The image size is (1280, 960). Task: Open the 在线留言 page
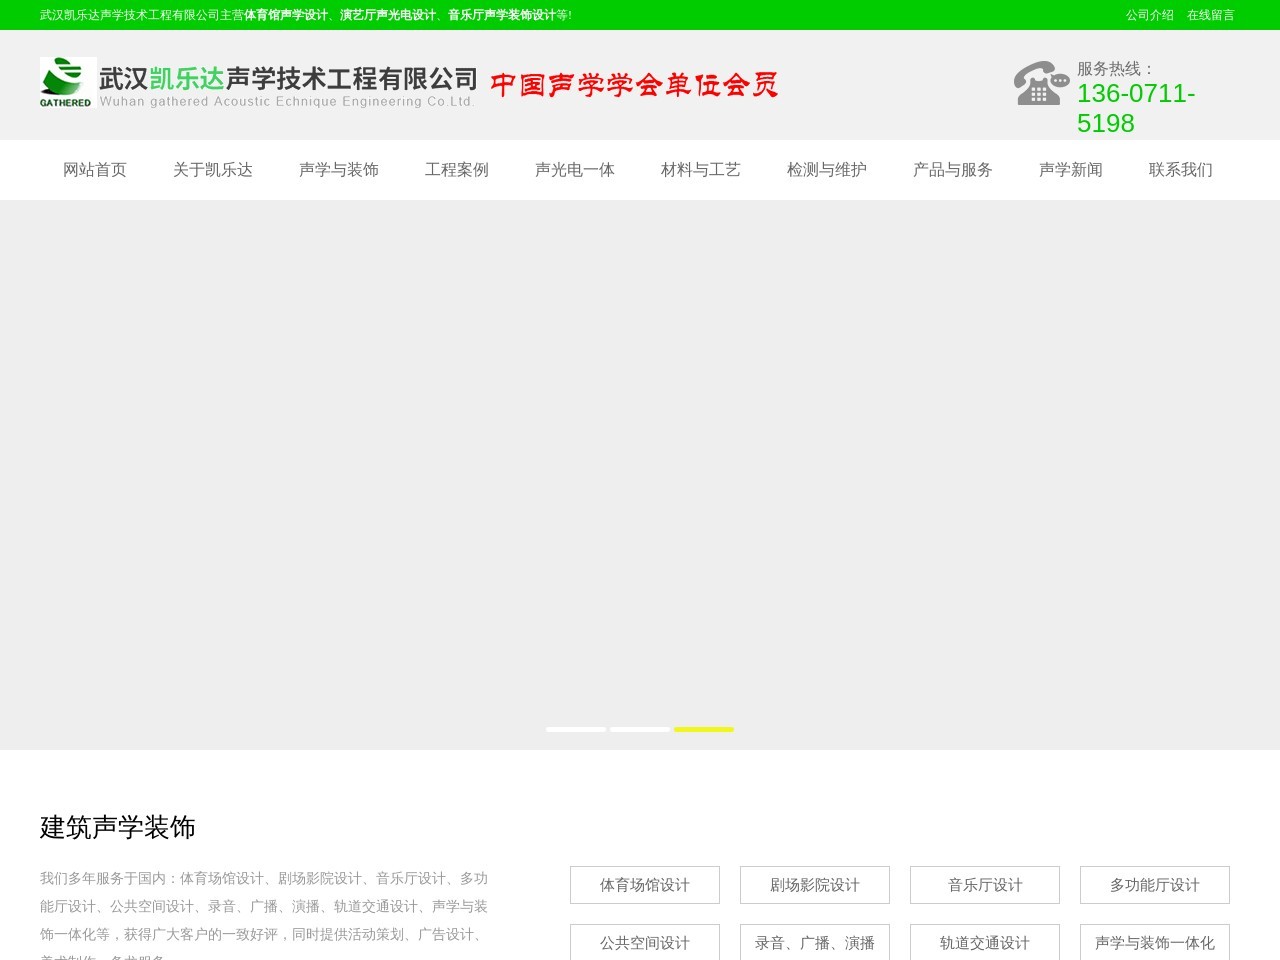(1211, 15)
